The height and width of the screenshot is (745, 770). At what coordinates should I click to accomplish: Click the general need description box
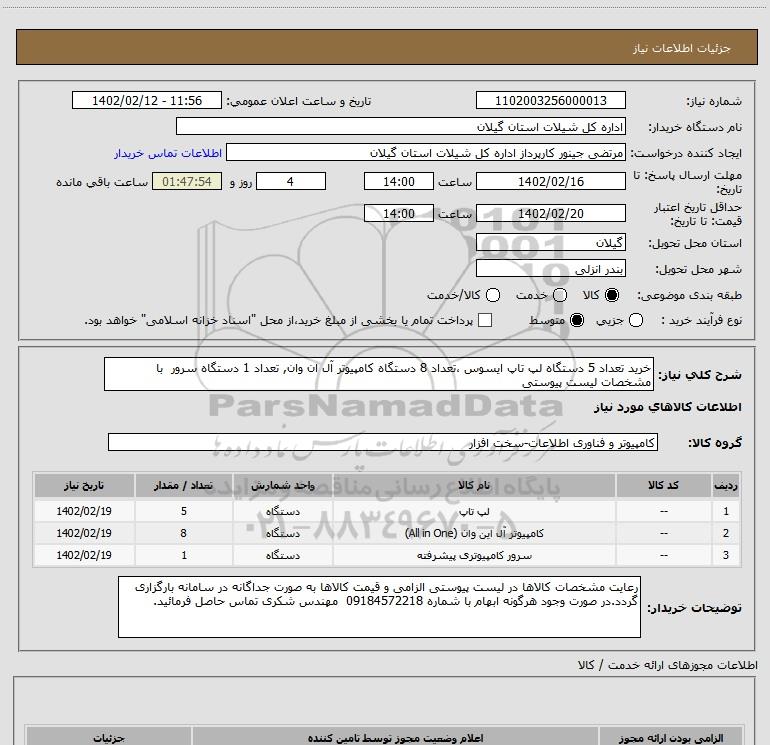point(379,375)
